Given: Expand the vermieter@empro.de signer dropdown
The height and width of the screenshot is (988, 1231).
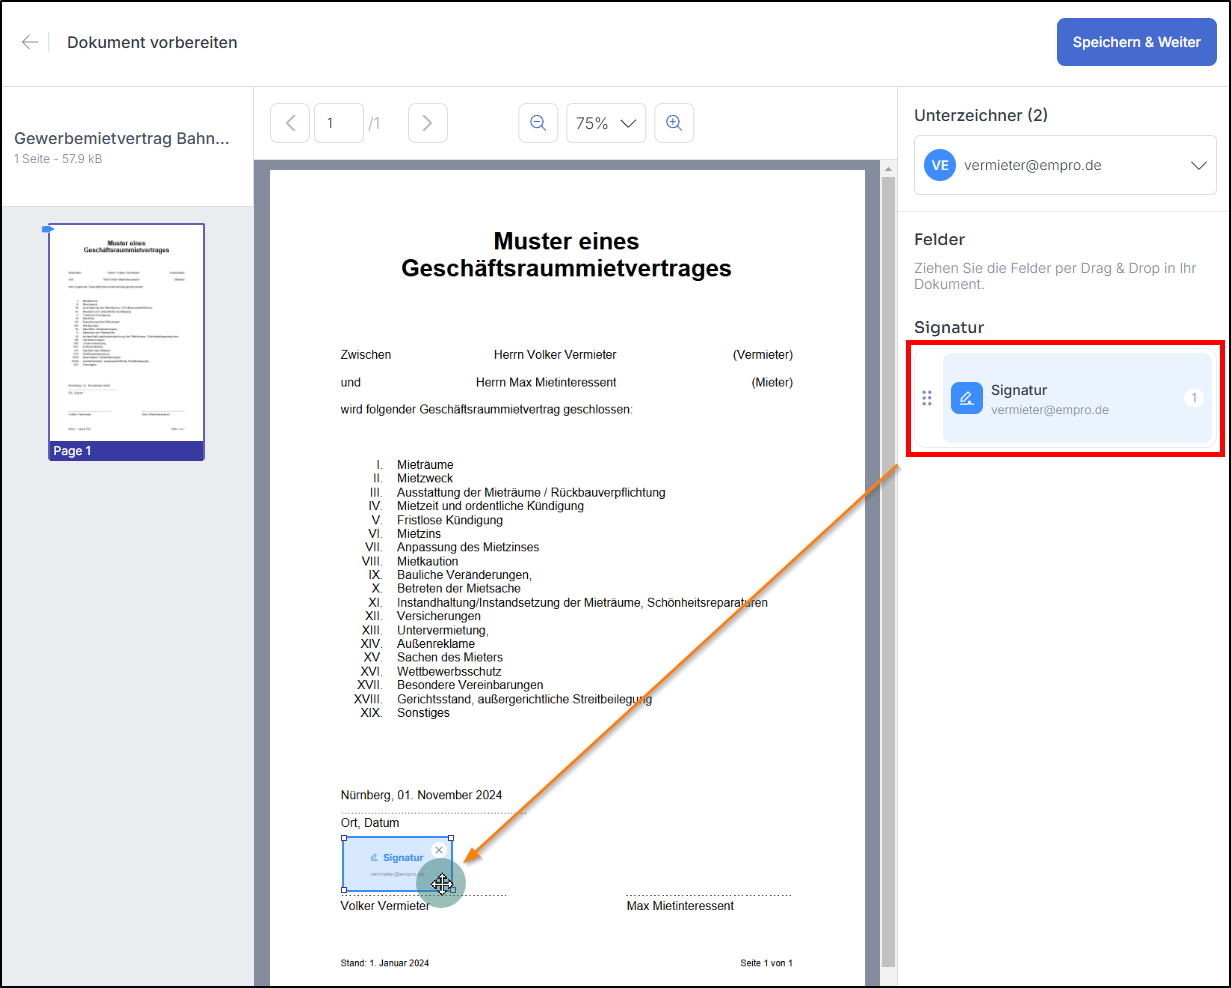Looking at the screenshot, I should tap(1198, 165).
